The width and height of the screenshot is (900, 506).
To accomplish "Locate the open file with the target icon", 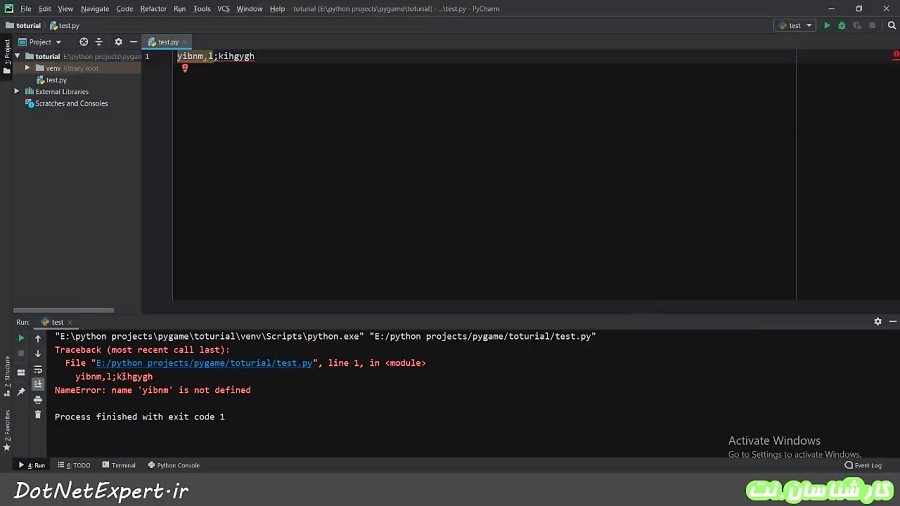I will tap(84, 42).
